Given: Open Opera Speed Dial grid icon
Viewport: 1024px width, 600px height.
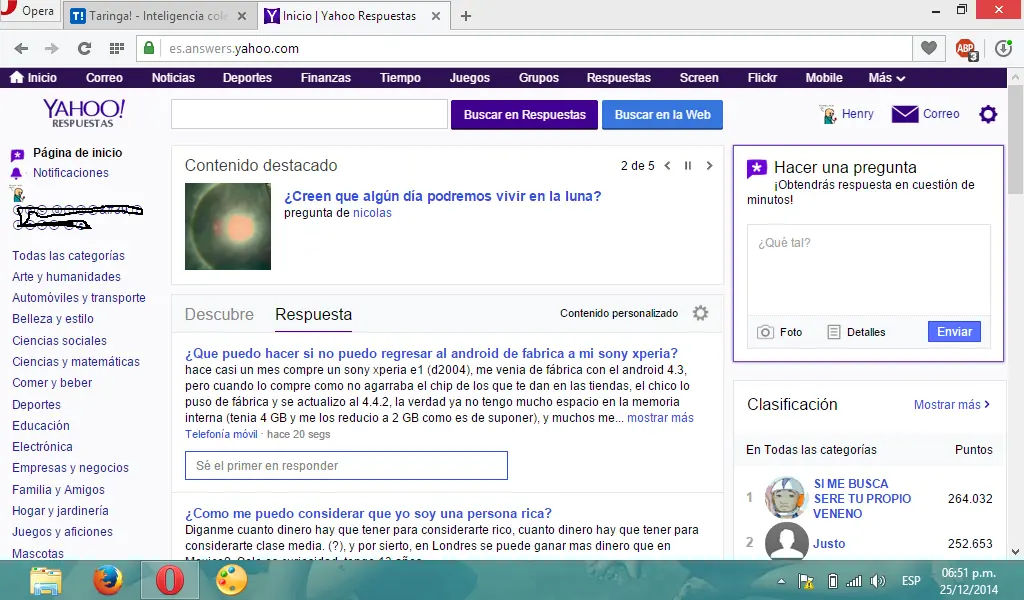Looking at the screenshot, I should (117, 48).
